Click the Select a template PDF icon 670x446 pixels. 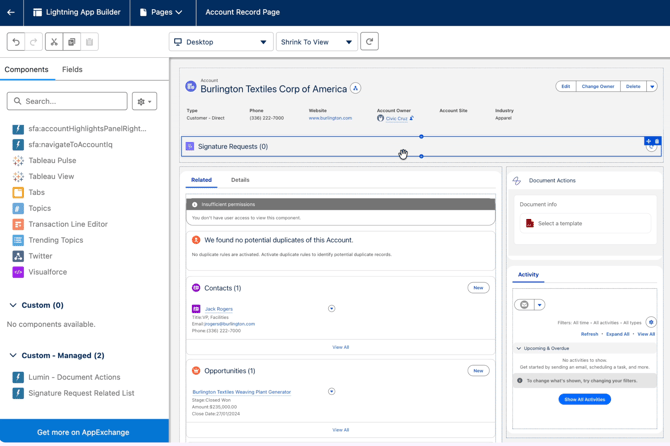pos(530,223)
